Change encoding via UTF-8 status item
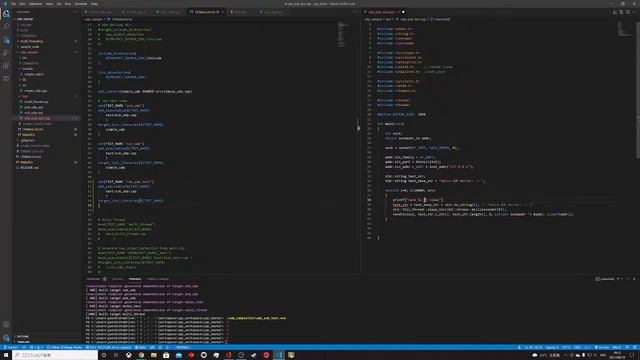This screenshot has width=640, height=360. point(566,347)
